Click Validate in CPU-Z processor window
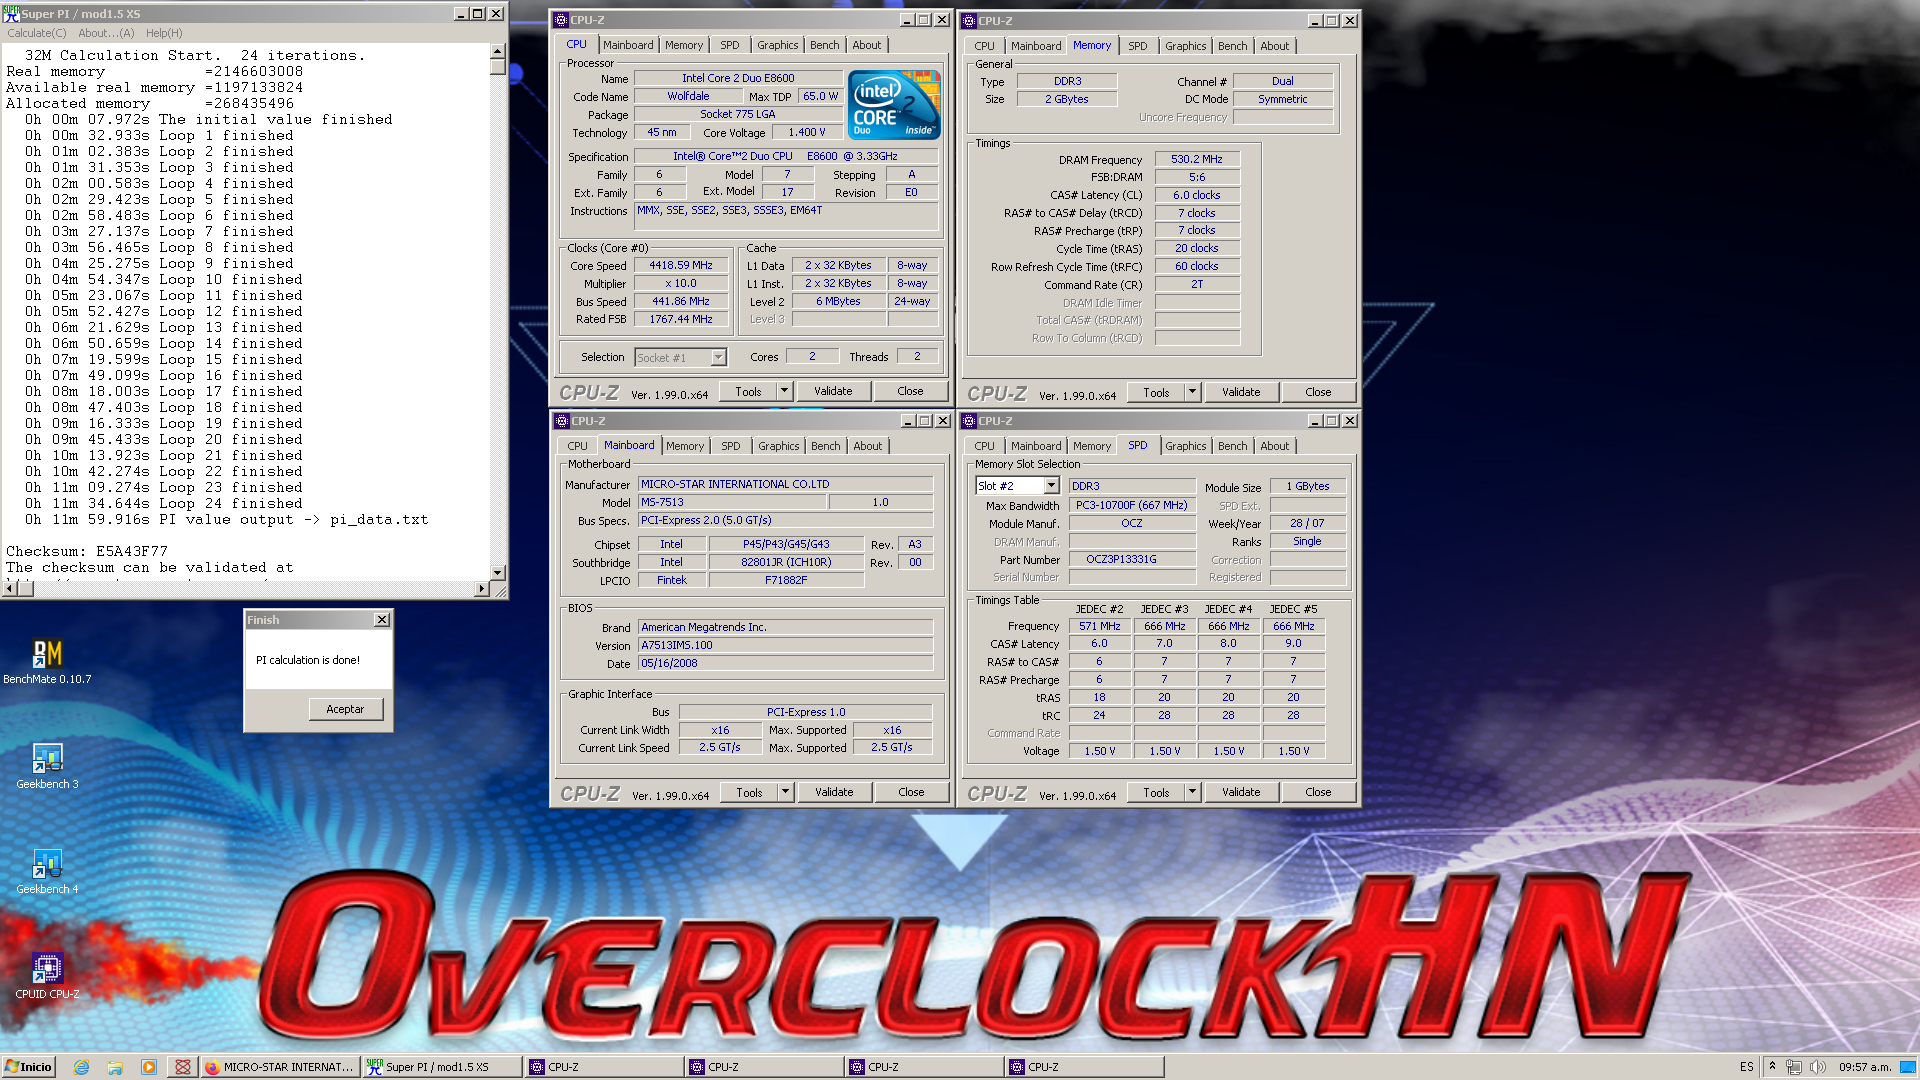 click(x=833, y=391)
